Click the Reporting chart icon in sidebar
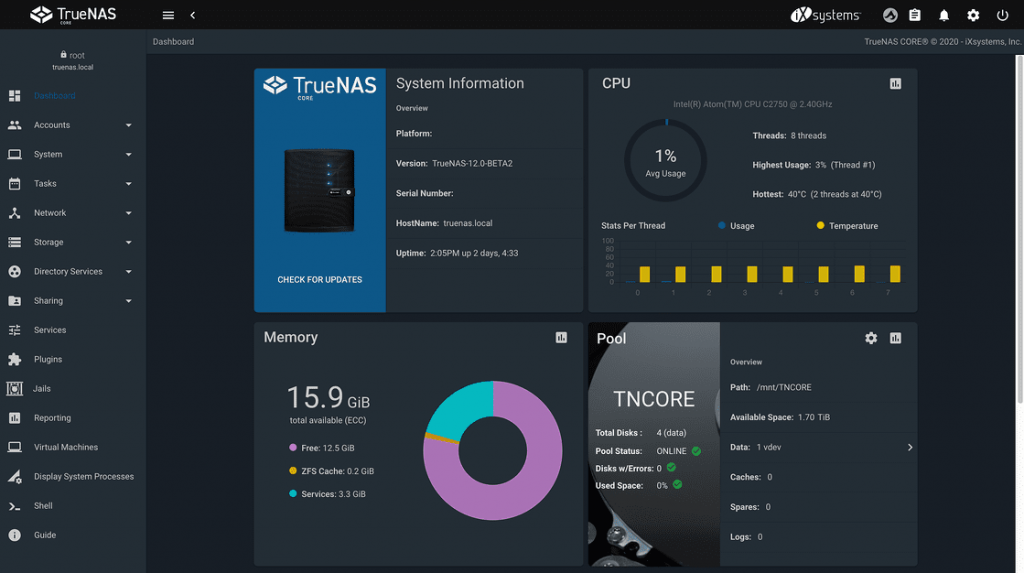 click(14, 418)
